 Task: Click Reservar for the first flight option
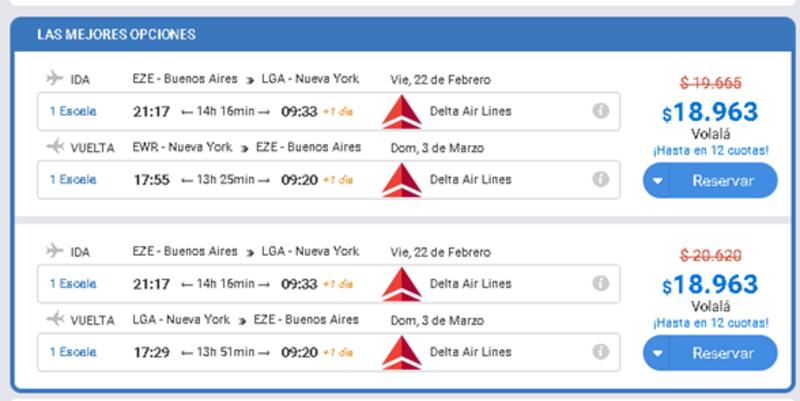coord(722,181)
